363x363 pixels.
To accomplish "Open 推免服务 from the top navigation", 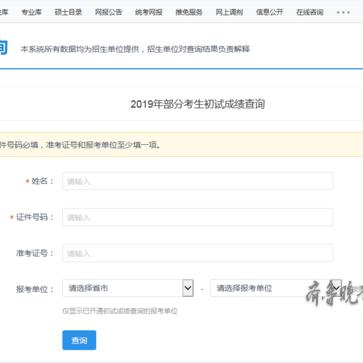I will click(189, 12).
